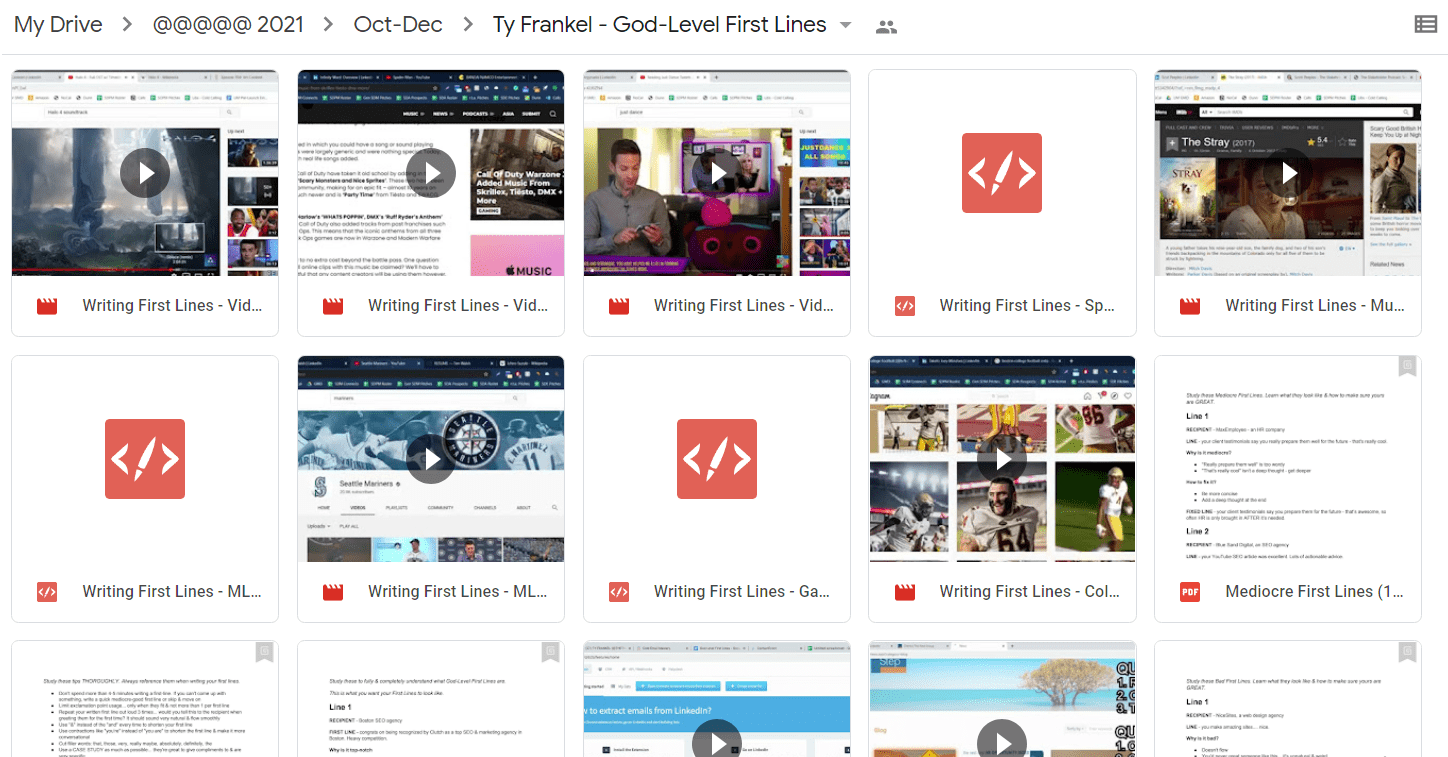Click video file icon beside Writing First Lines - Col
Image resolution: width=1448 pixels, height=757 pixels.
point(905,592)
